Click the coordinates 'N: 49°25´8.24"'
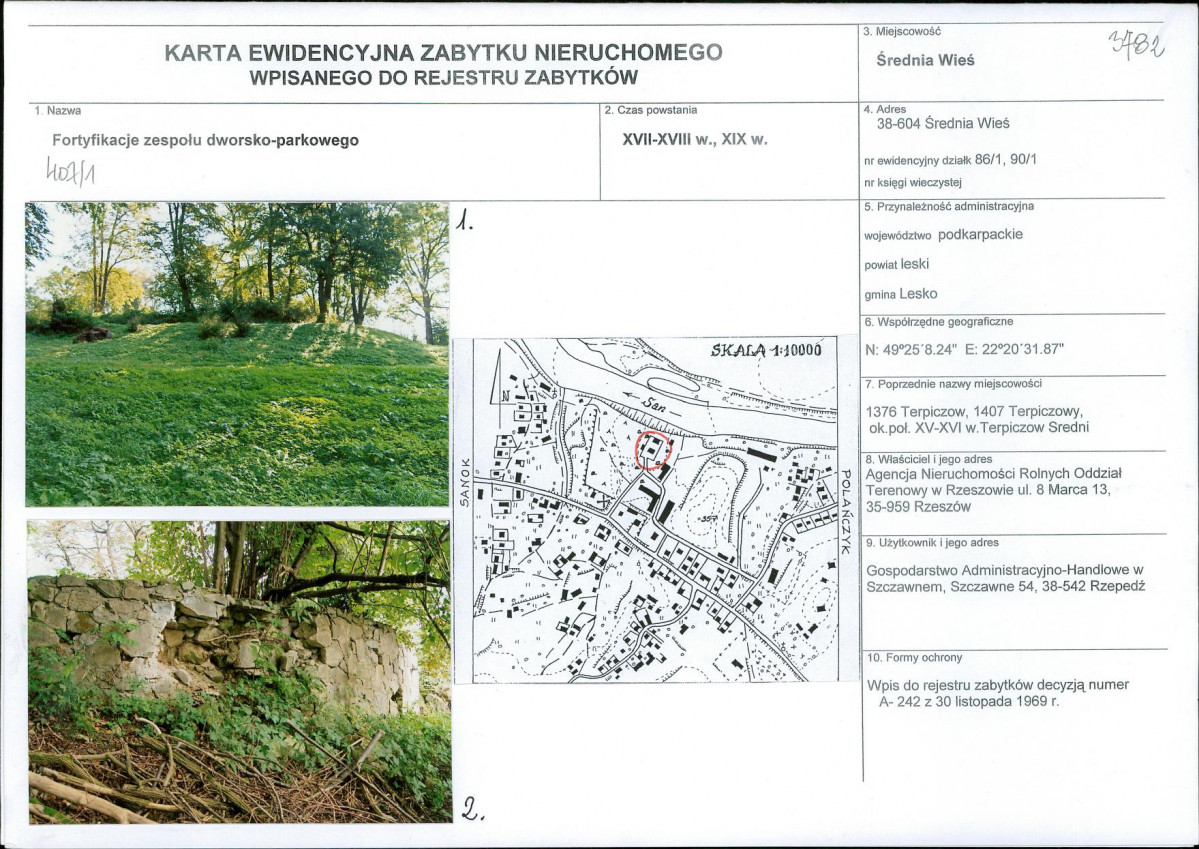 911,350
